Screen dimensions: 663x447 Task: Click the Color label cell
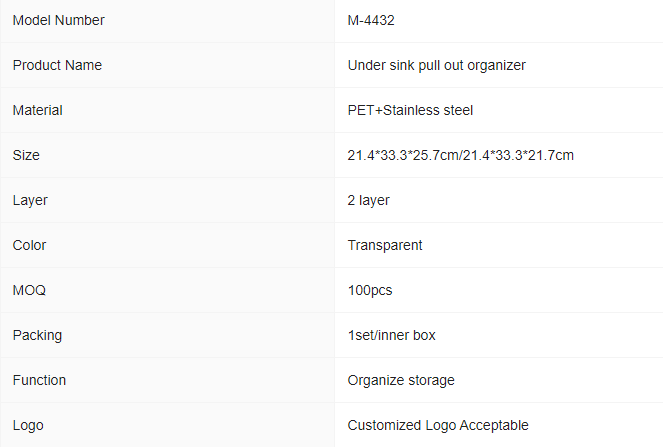[x=167, y=245]
